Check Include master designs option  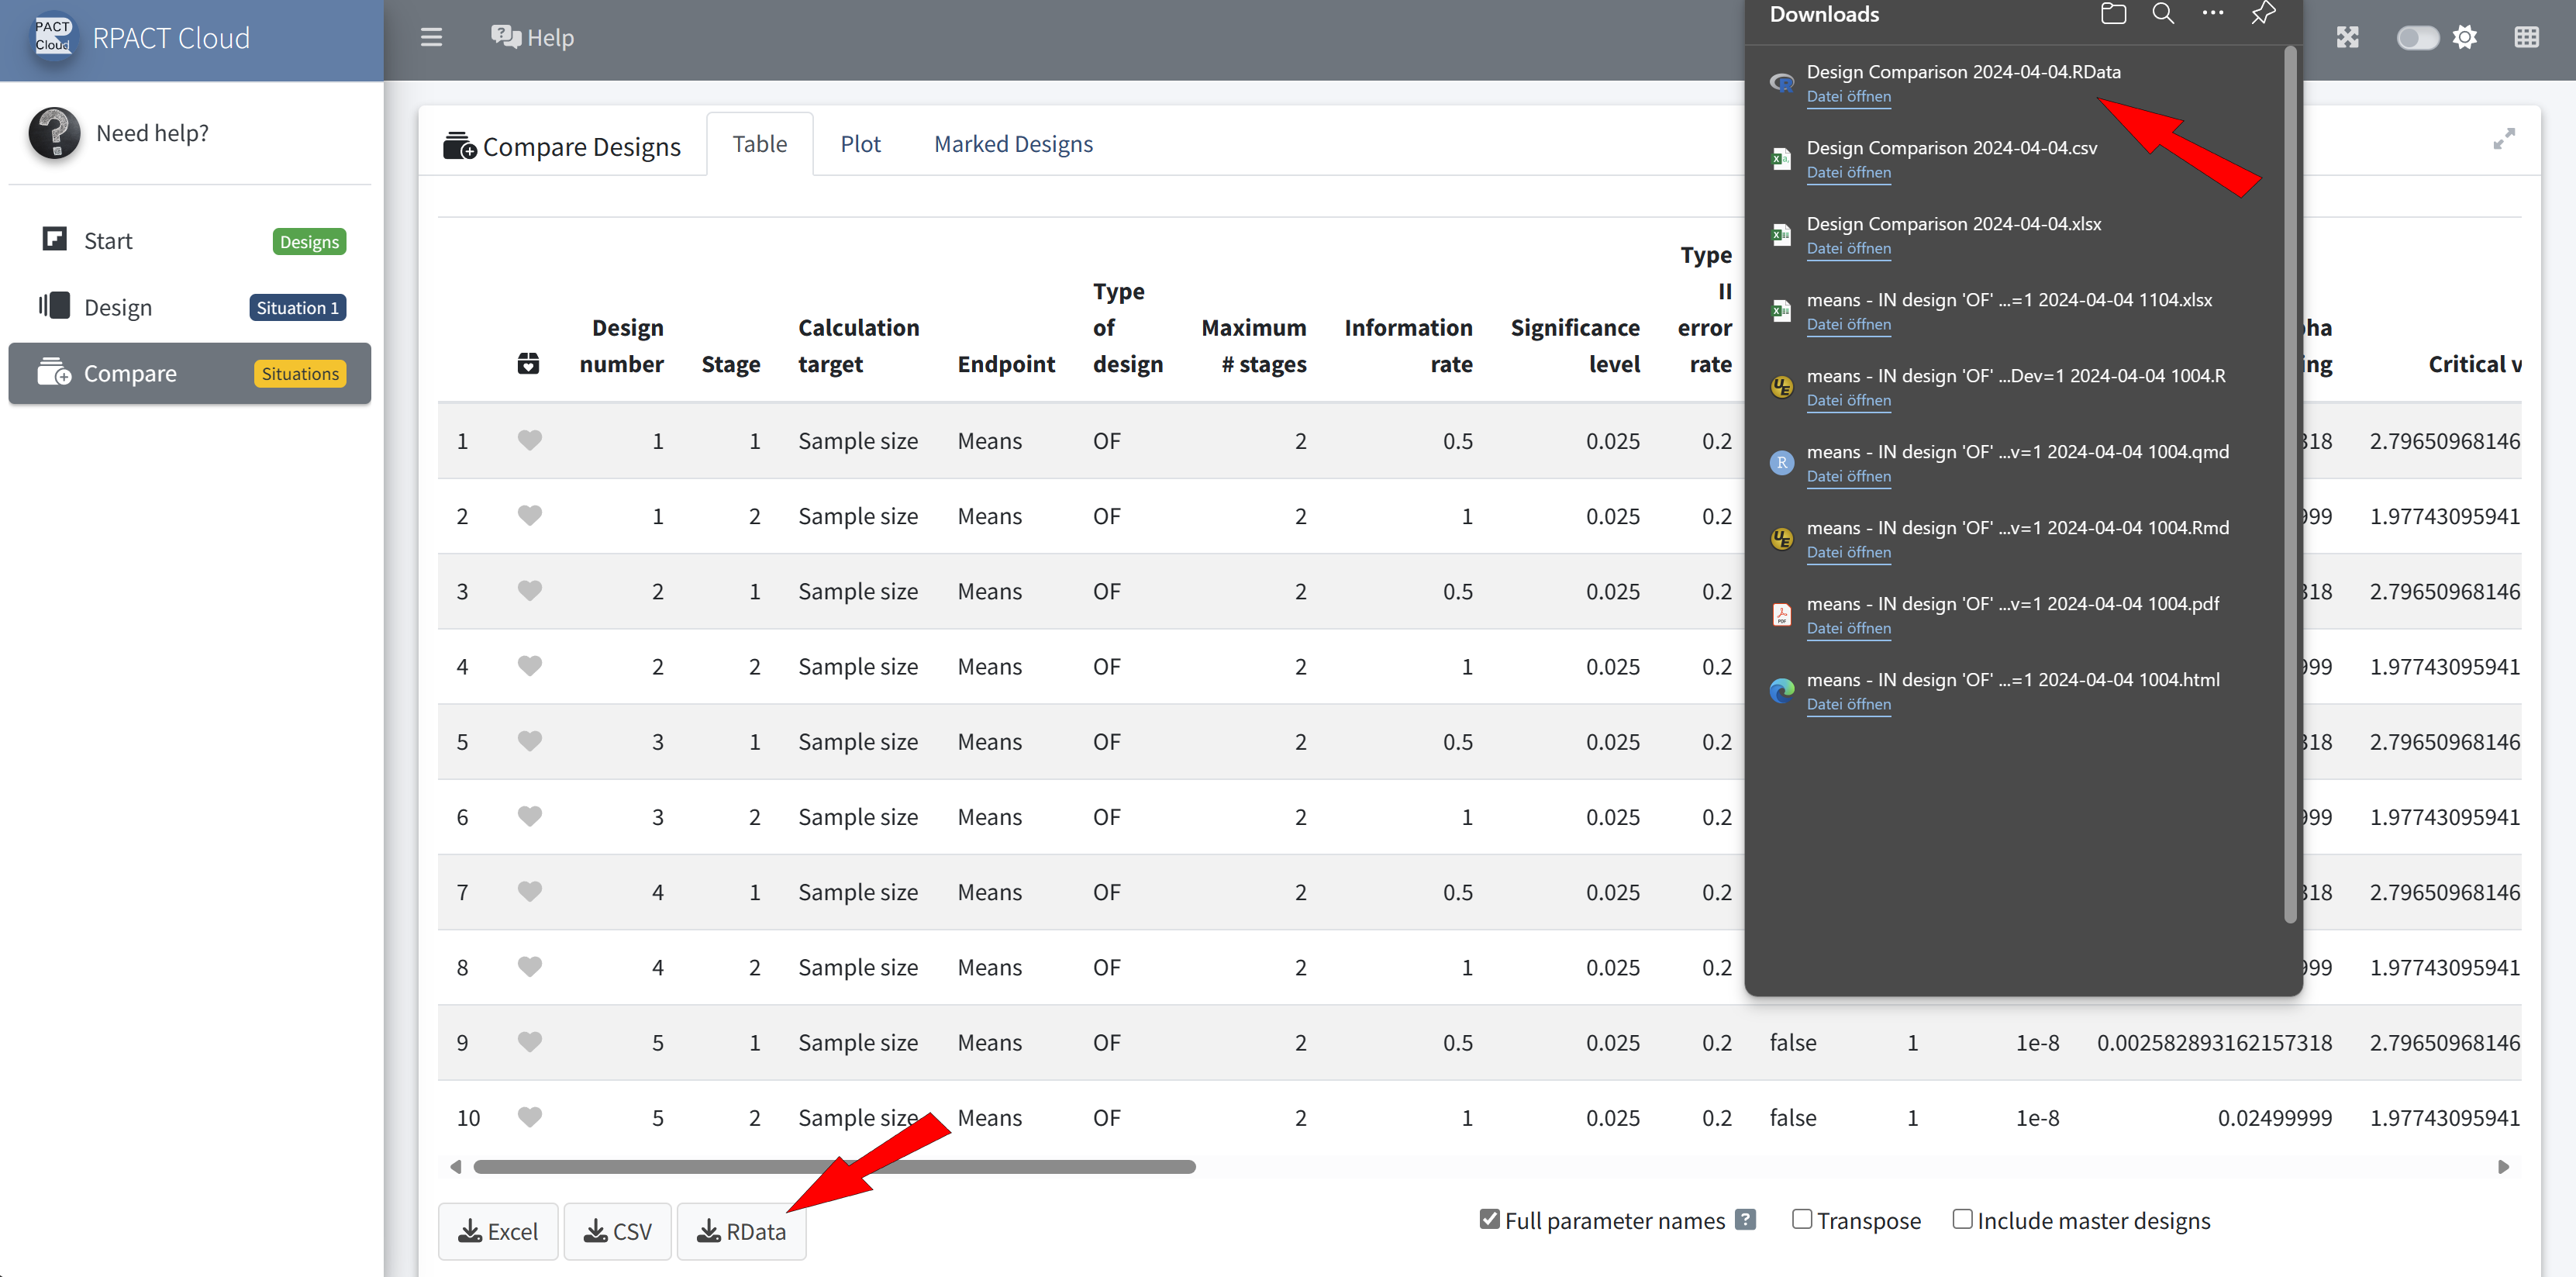[1962, 1219]
